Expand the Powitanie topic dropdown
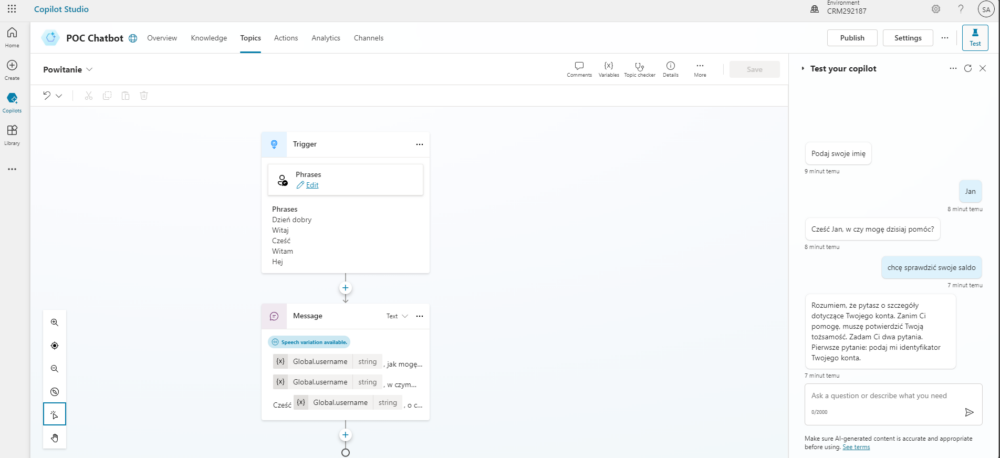 90,69
